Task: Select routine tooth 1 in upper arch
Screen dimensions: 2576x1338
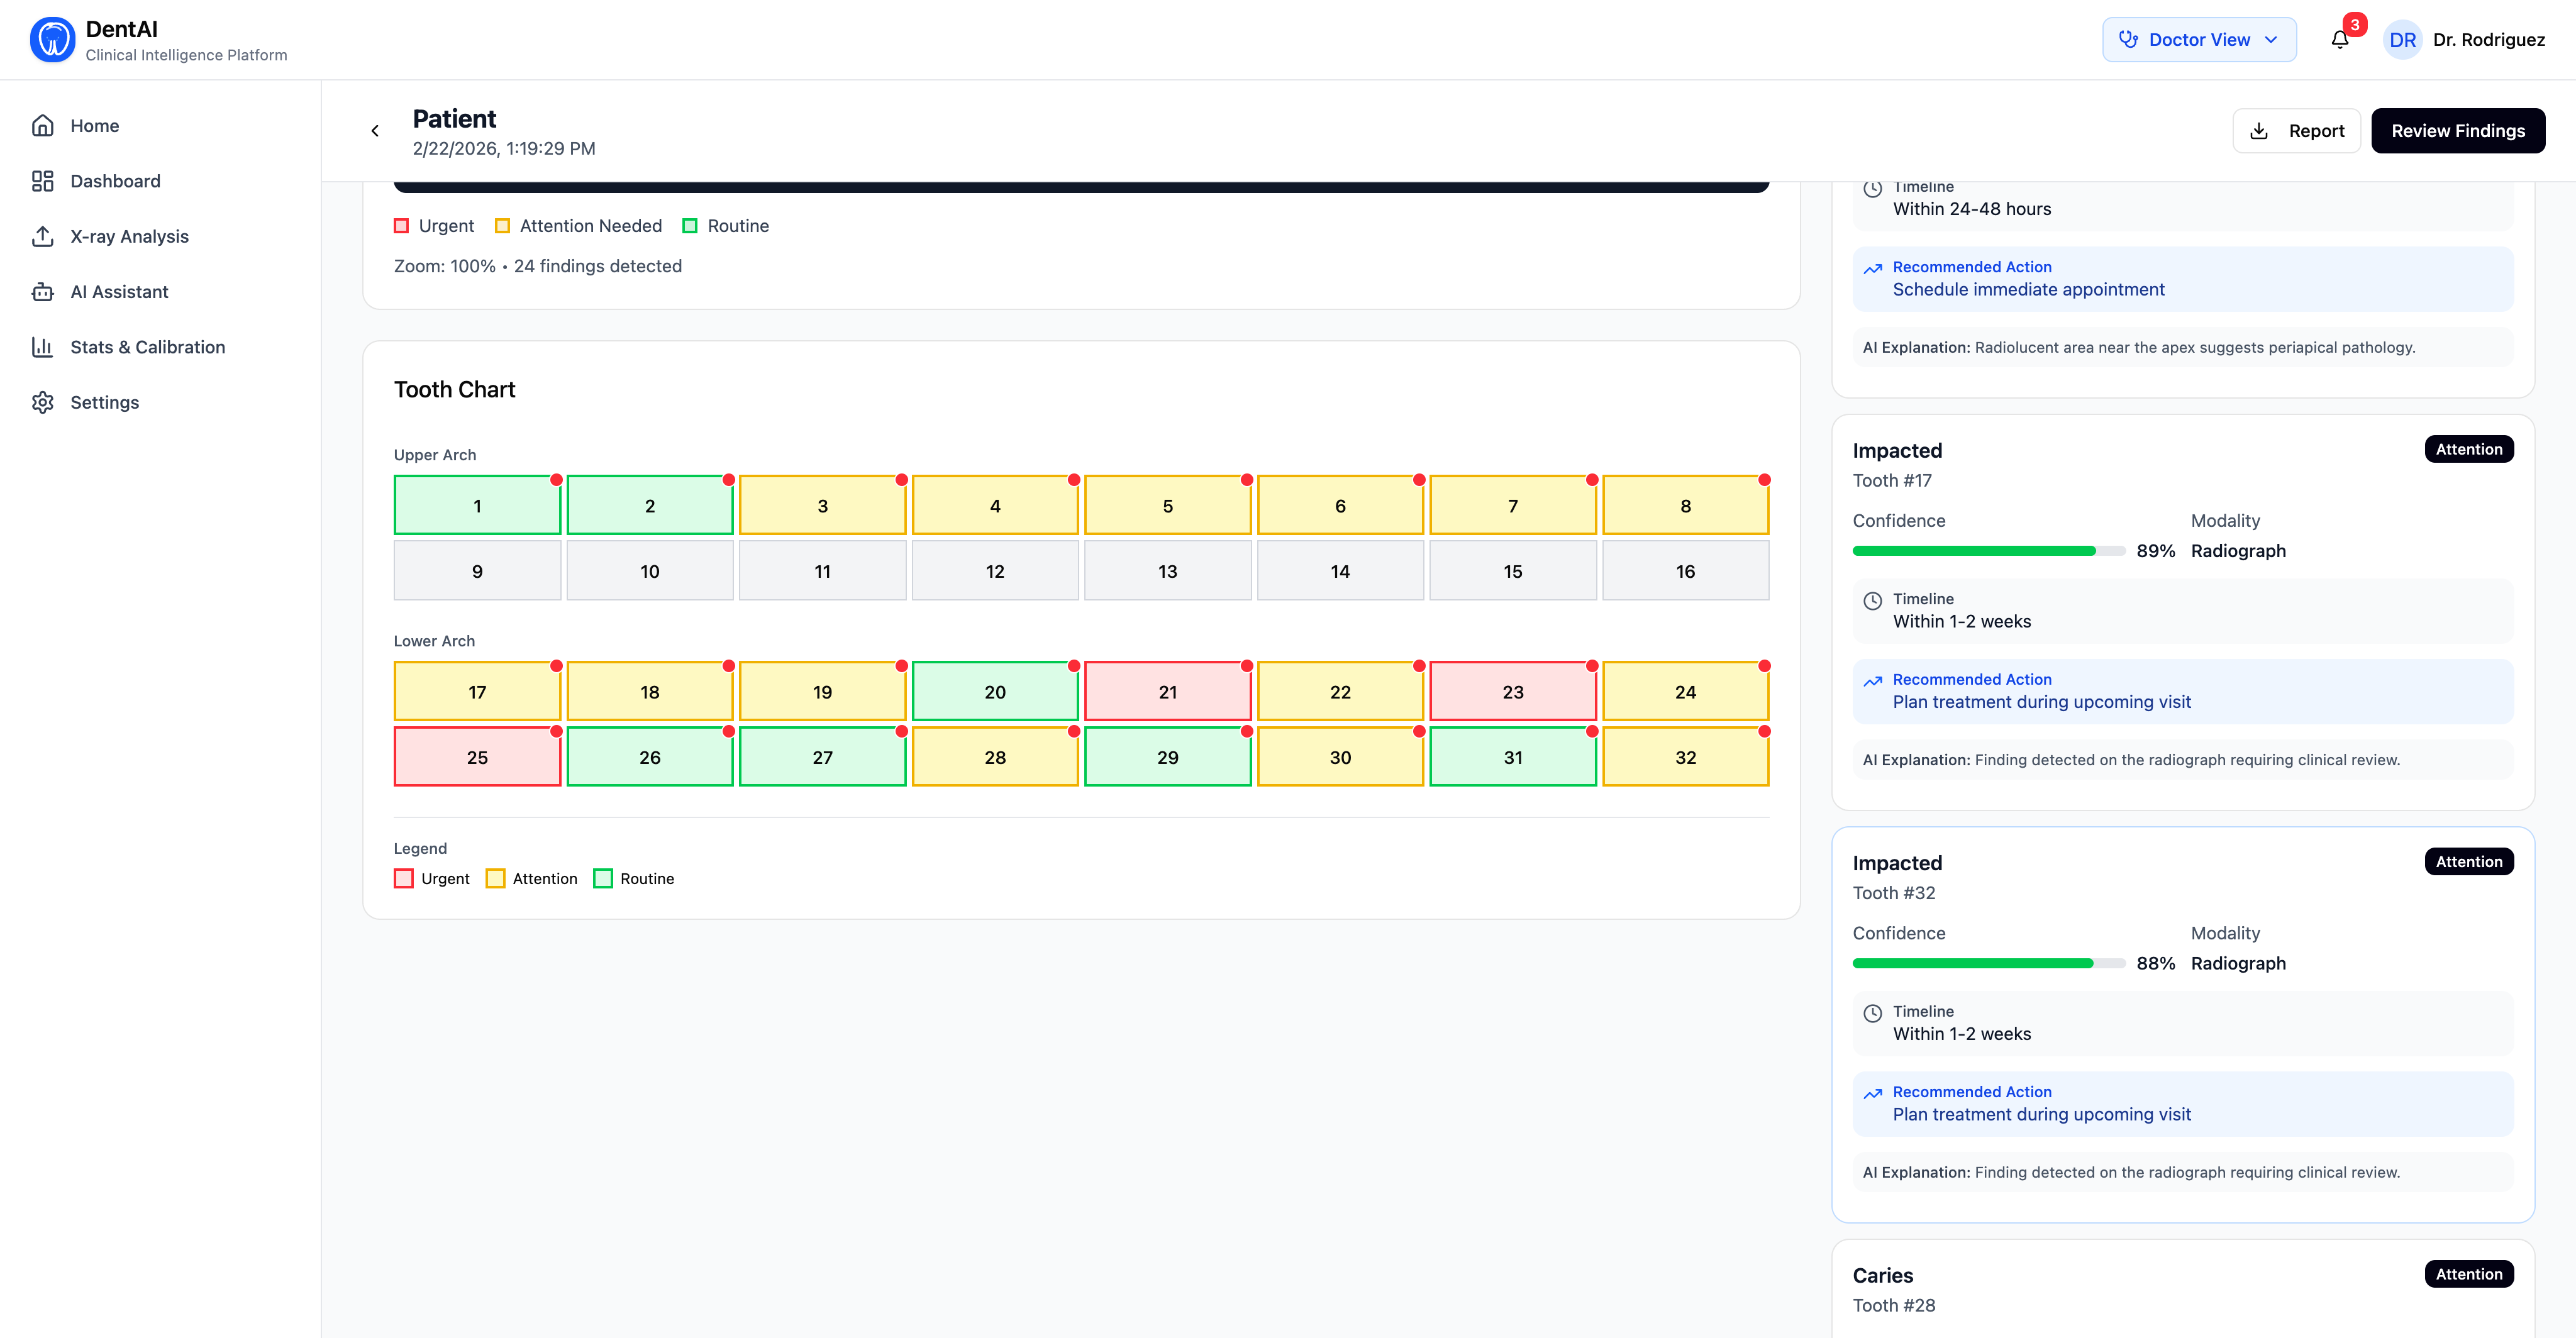Action: pos(477,506)
